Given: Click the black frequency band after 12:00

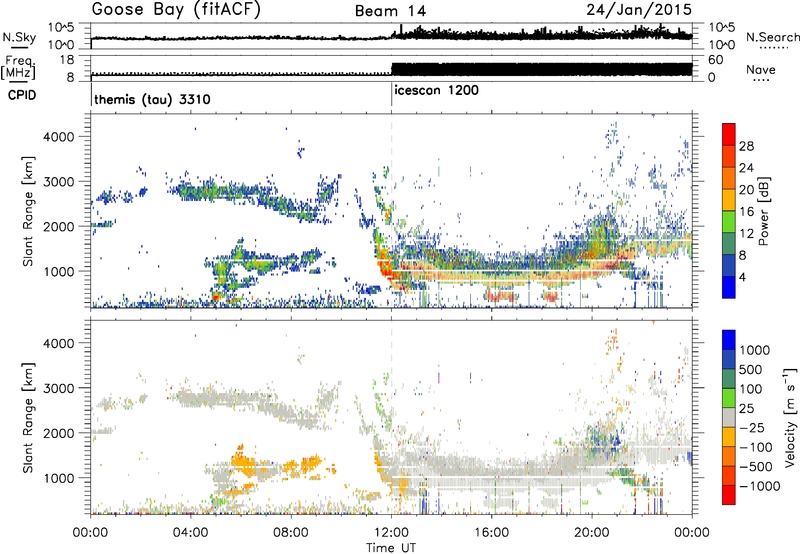Looking at the screenshot, I should (542, 70).
